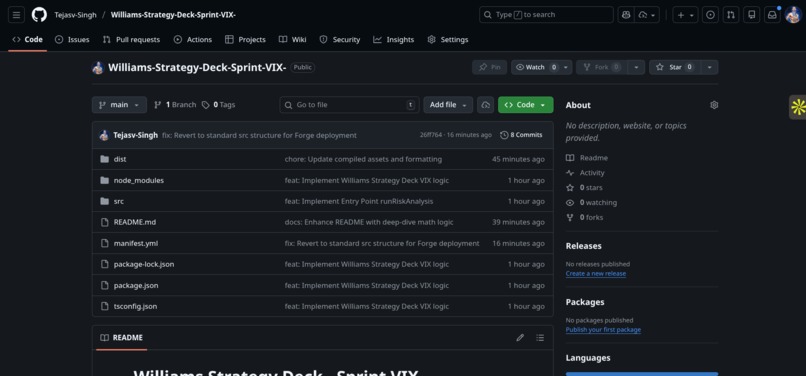Open README.md file

[x=135, y=222]
